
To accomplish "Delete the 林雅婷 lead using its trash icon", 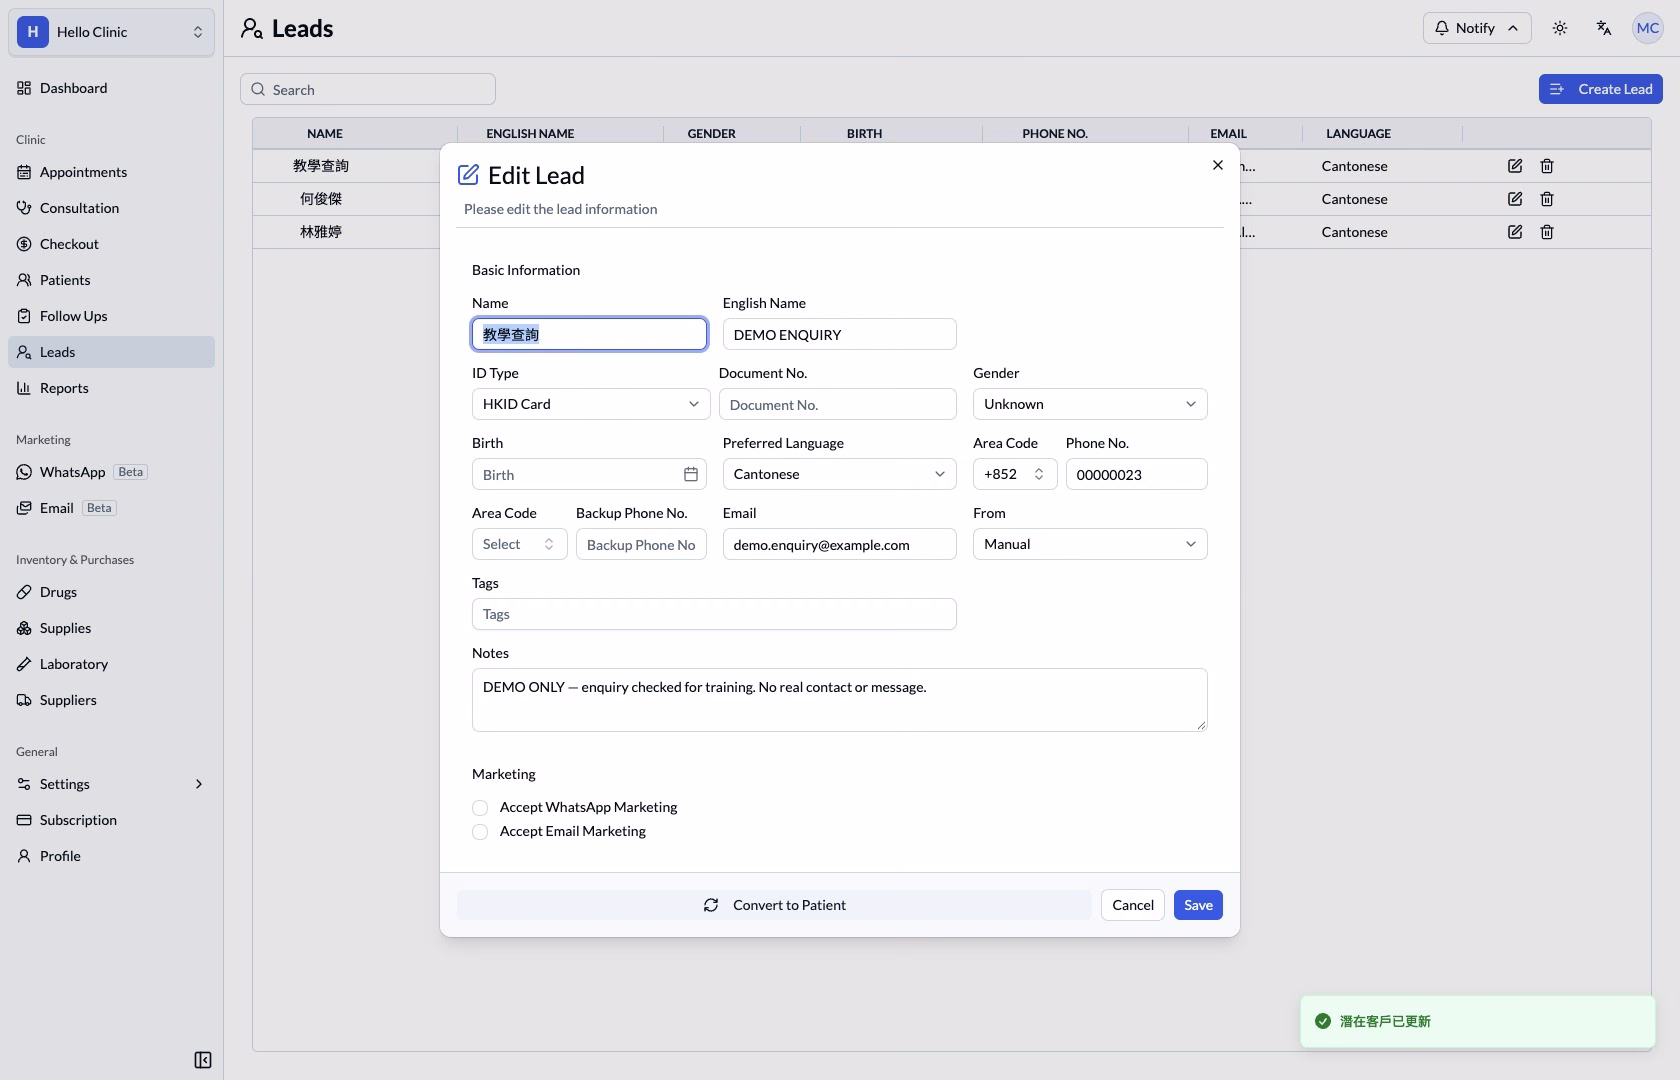I will (x=1547, y=232).
